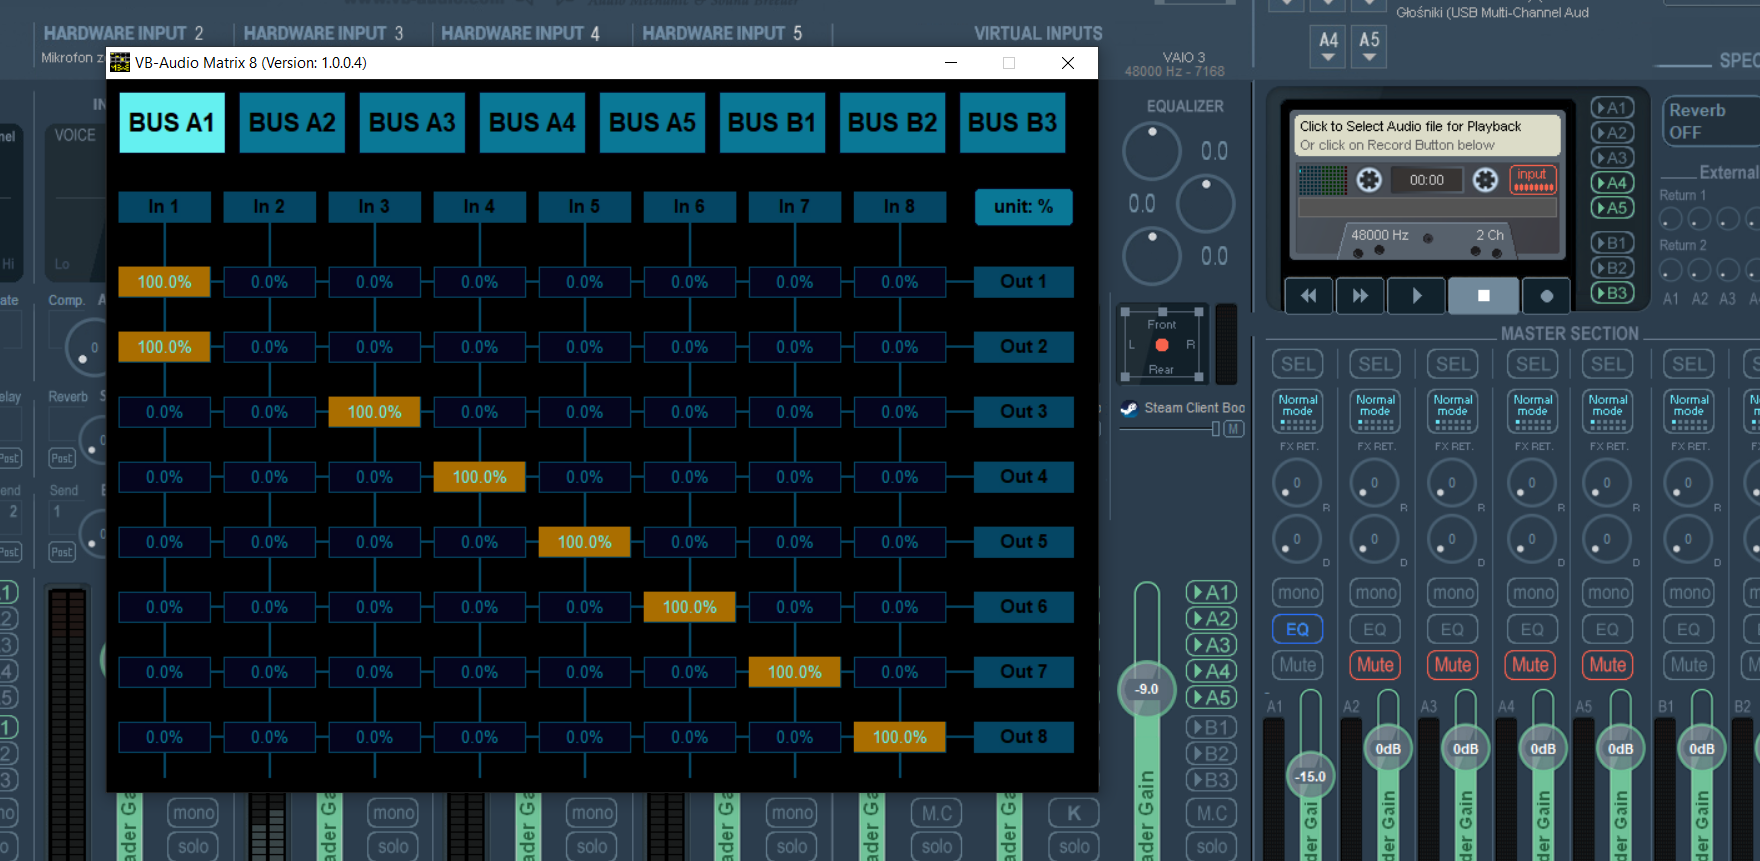
Task: Stop the cassette recorder with the stop button
Action: [1484, 296]
